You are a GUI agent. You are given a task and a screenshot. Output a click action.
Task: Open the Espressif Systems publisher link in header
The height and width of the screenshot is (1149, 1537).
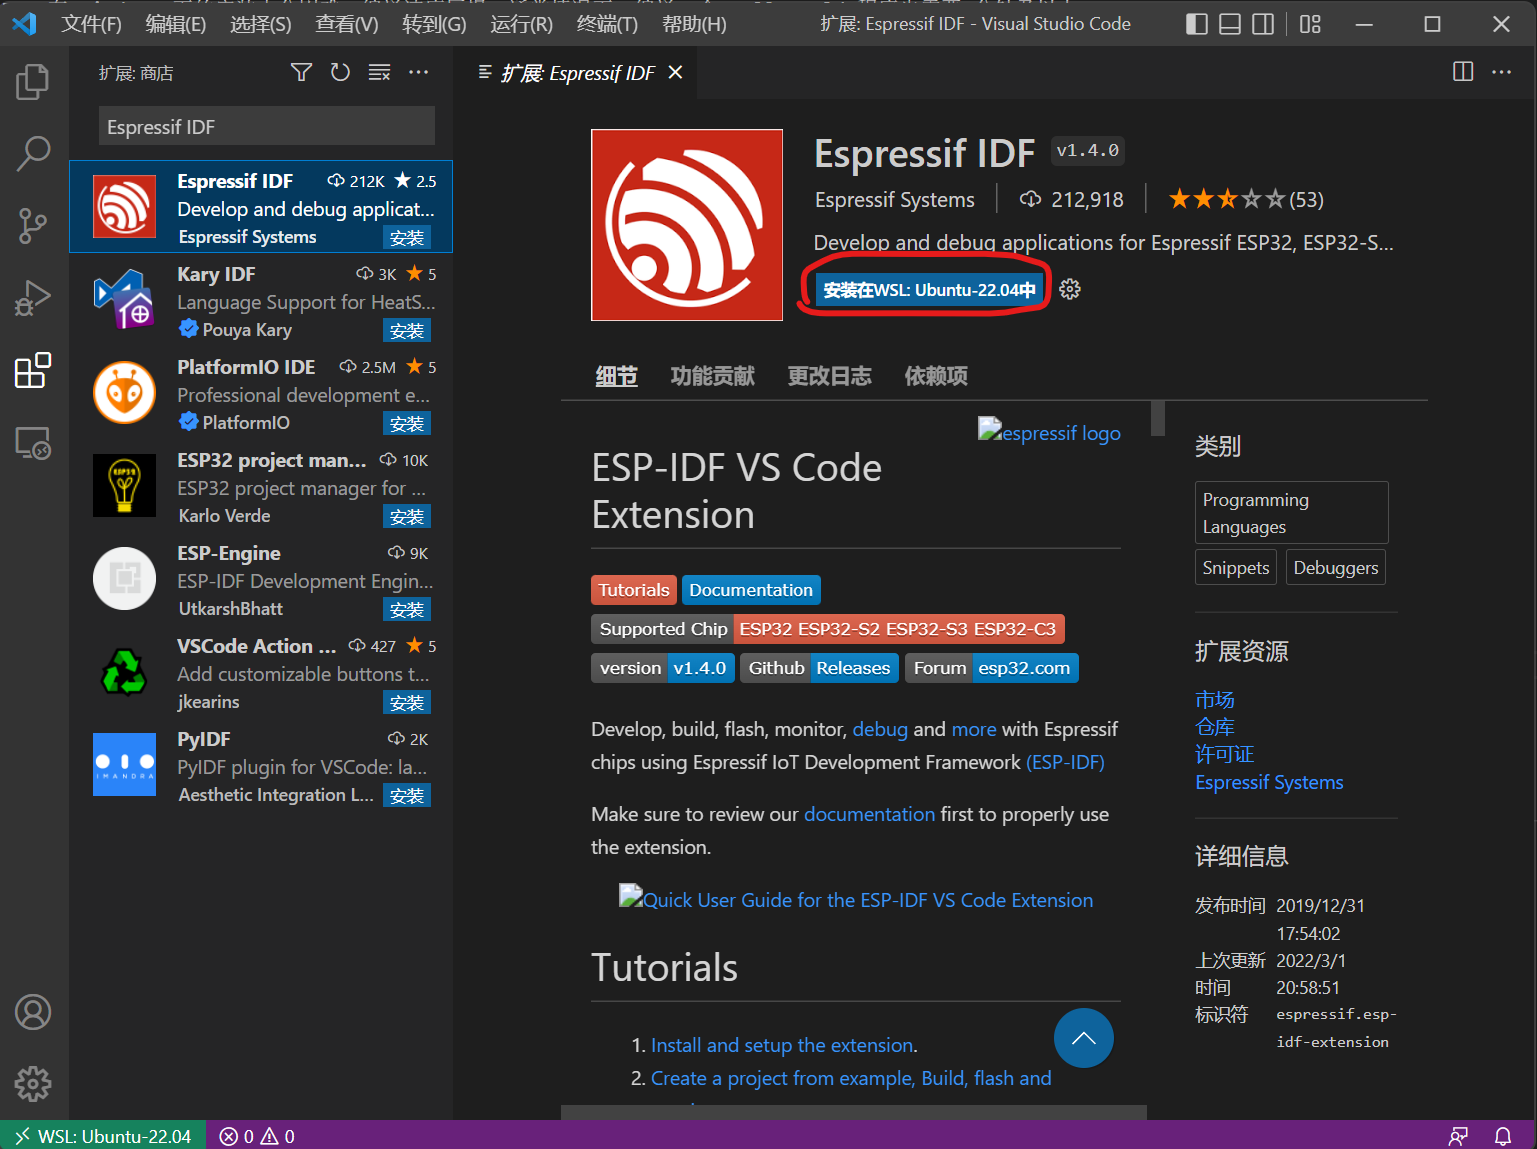click(894, 200)
